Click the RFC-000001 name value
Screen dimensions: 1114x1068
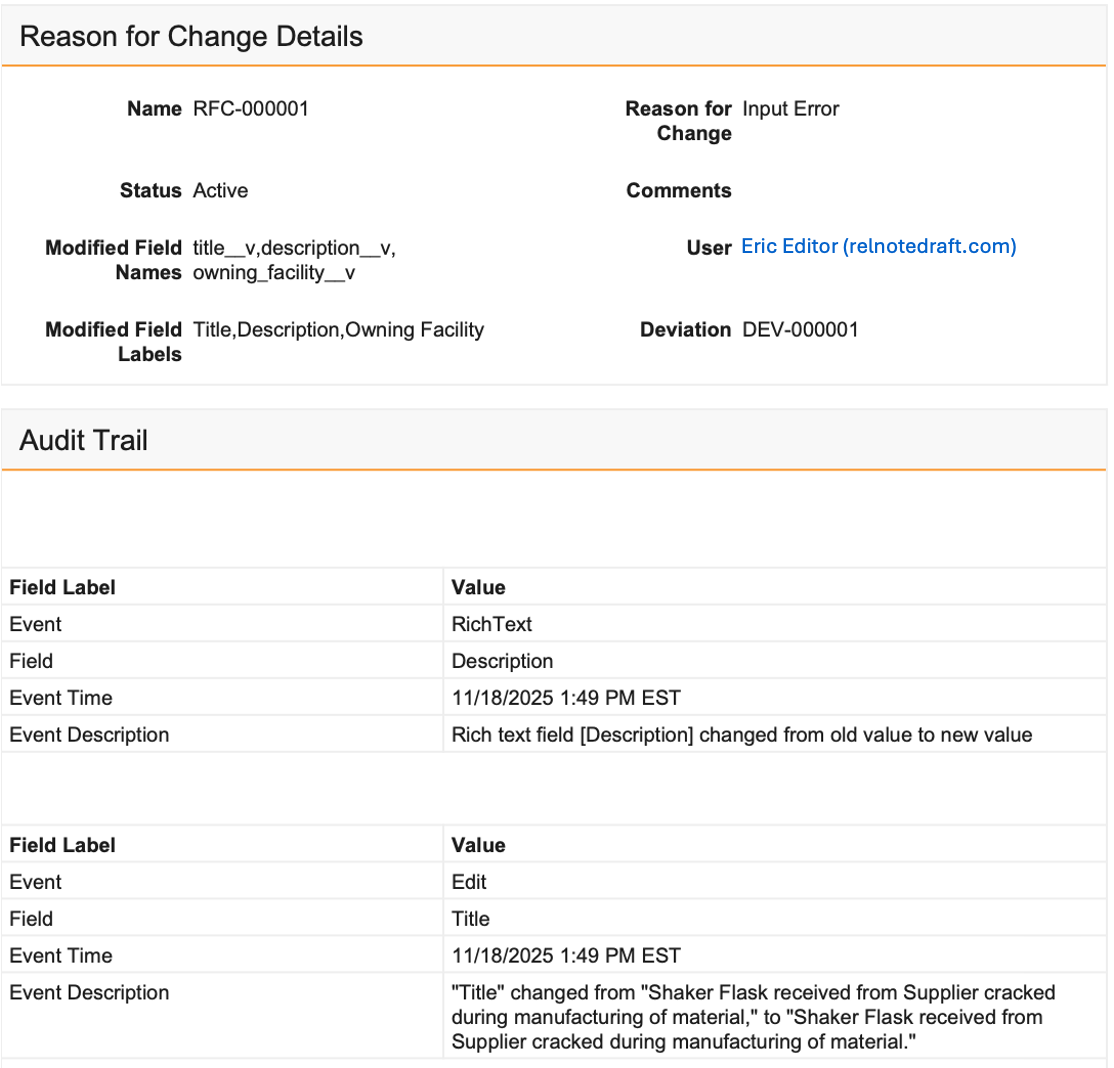pos(251,109)
